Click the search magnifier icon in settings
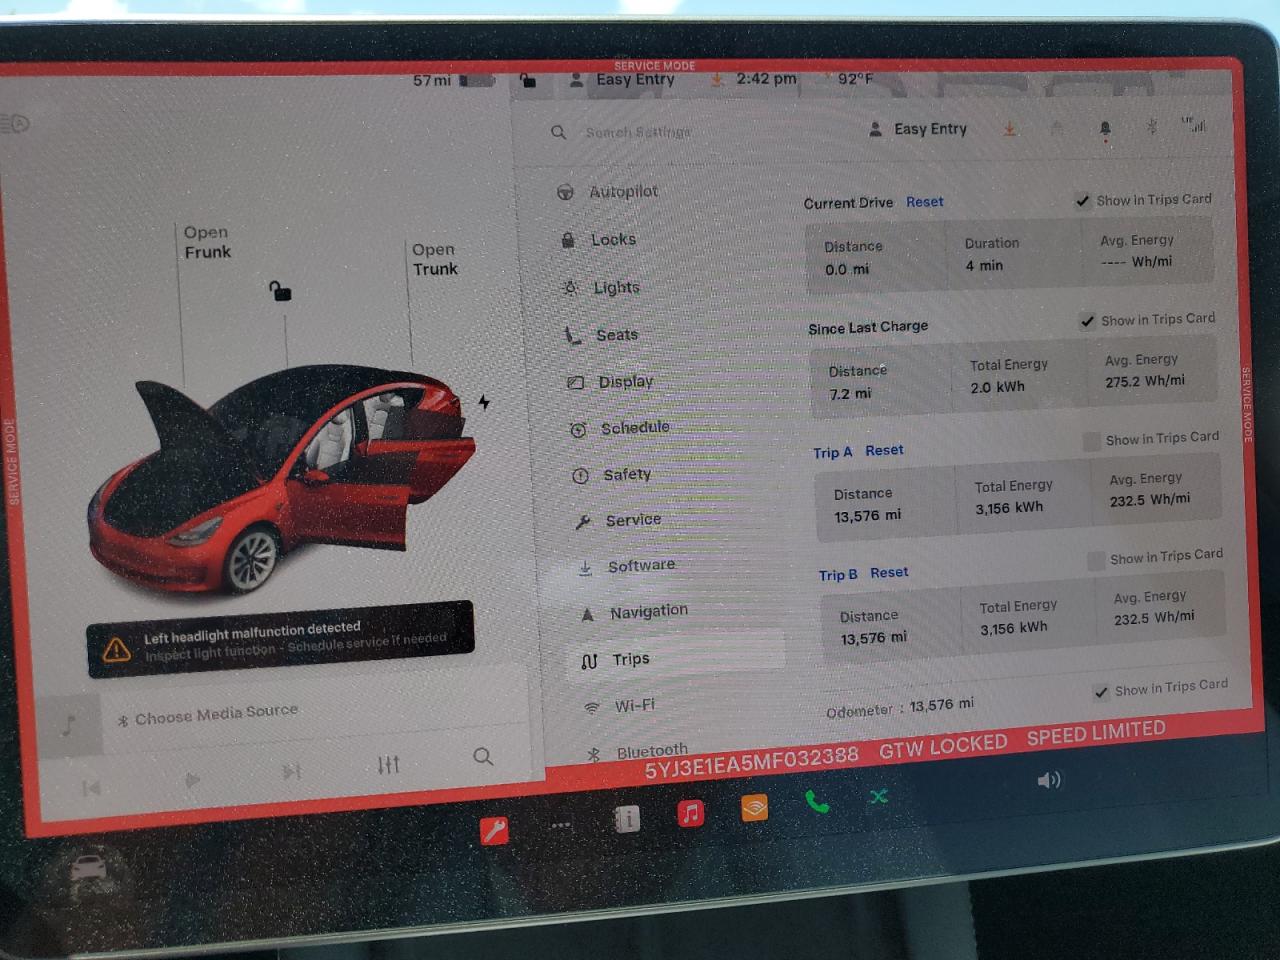This screenshot has width=1280, height=960. [x=558, y=132]
